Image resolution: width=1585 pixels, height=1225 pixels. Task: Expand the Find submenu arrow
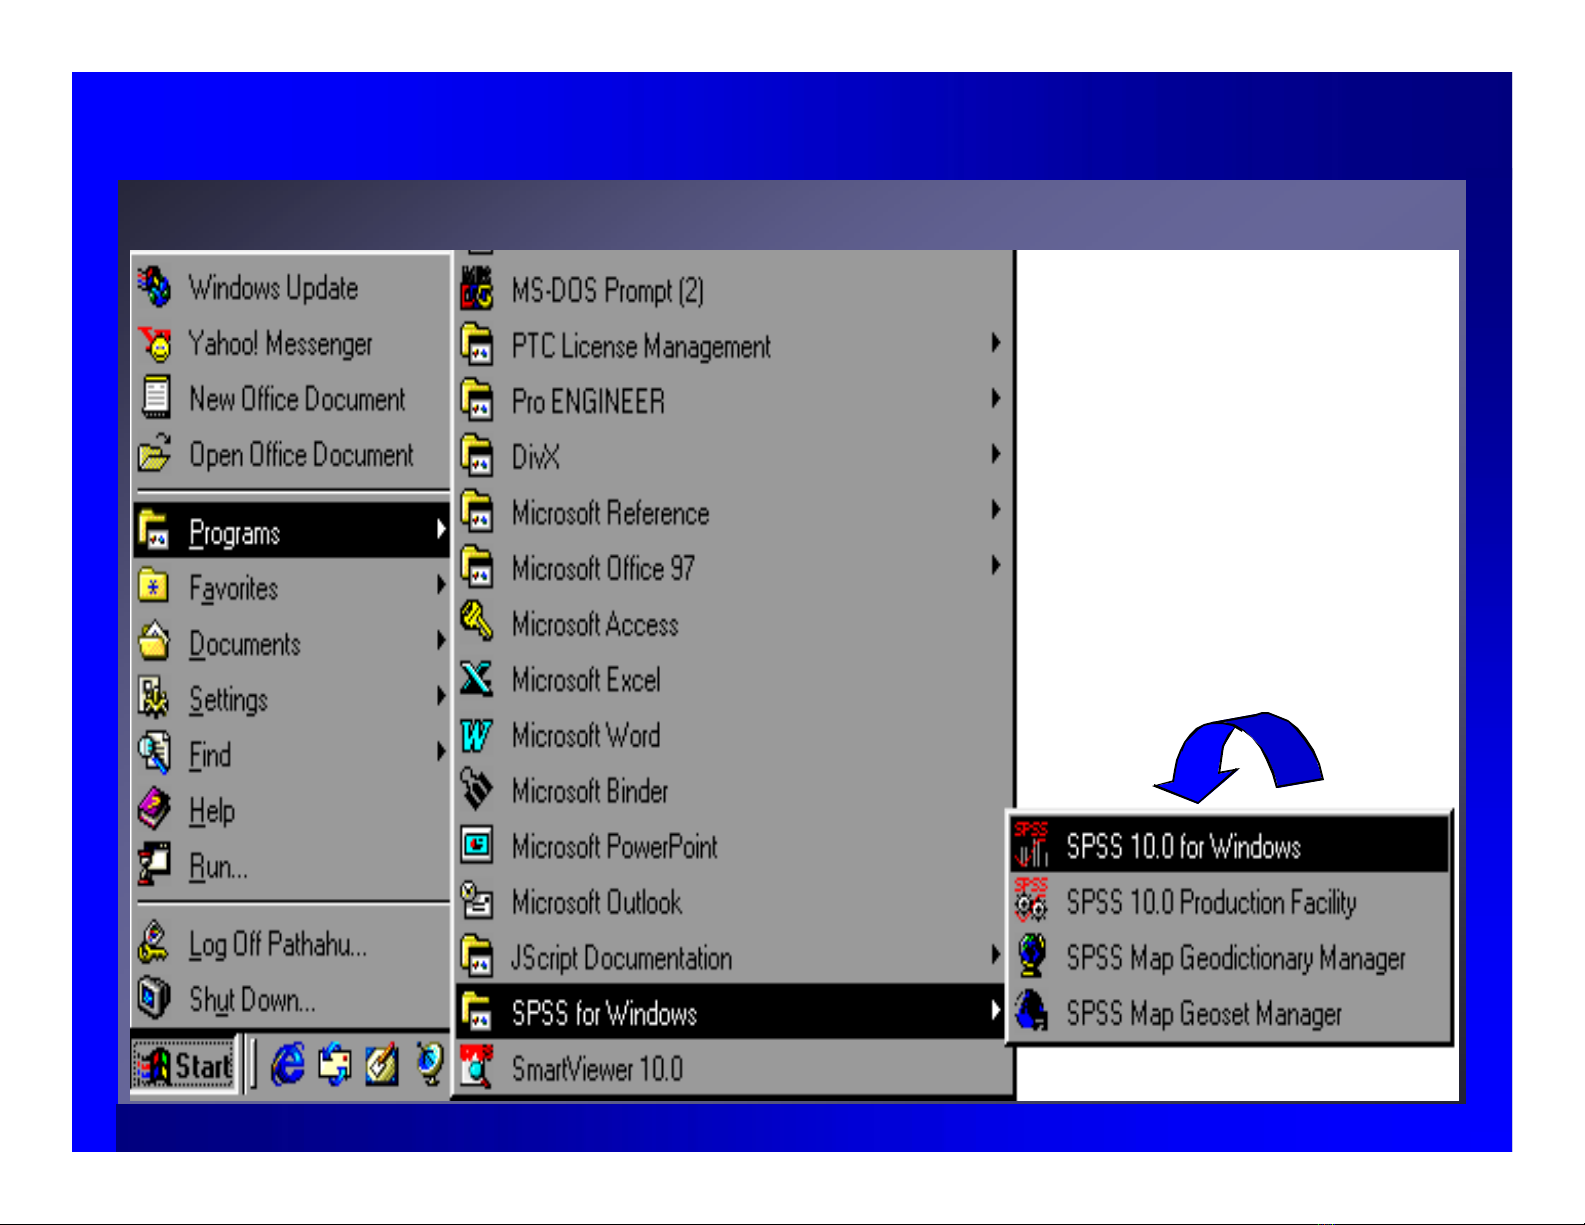[x=440, y=751]
